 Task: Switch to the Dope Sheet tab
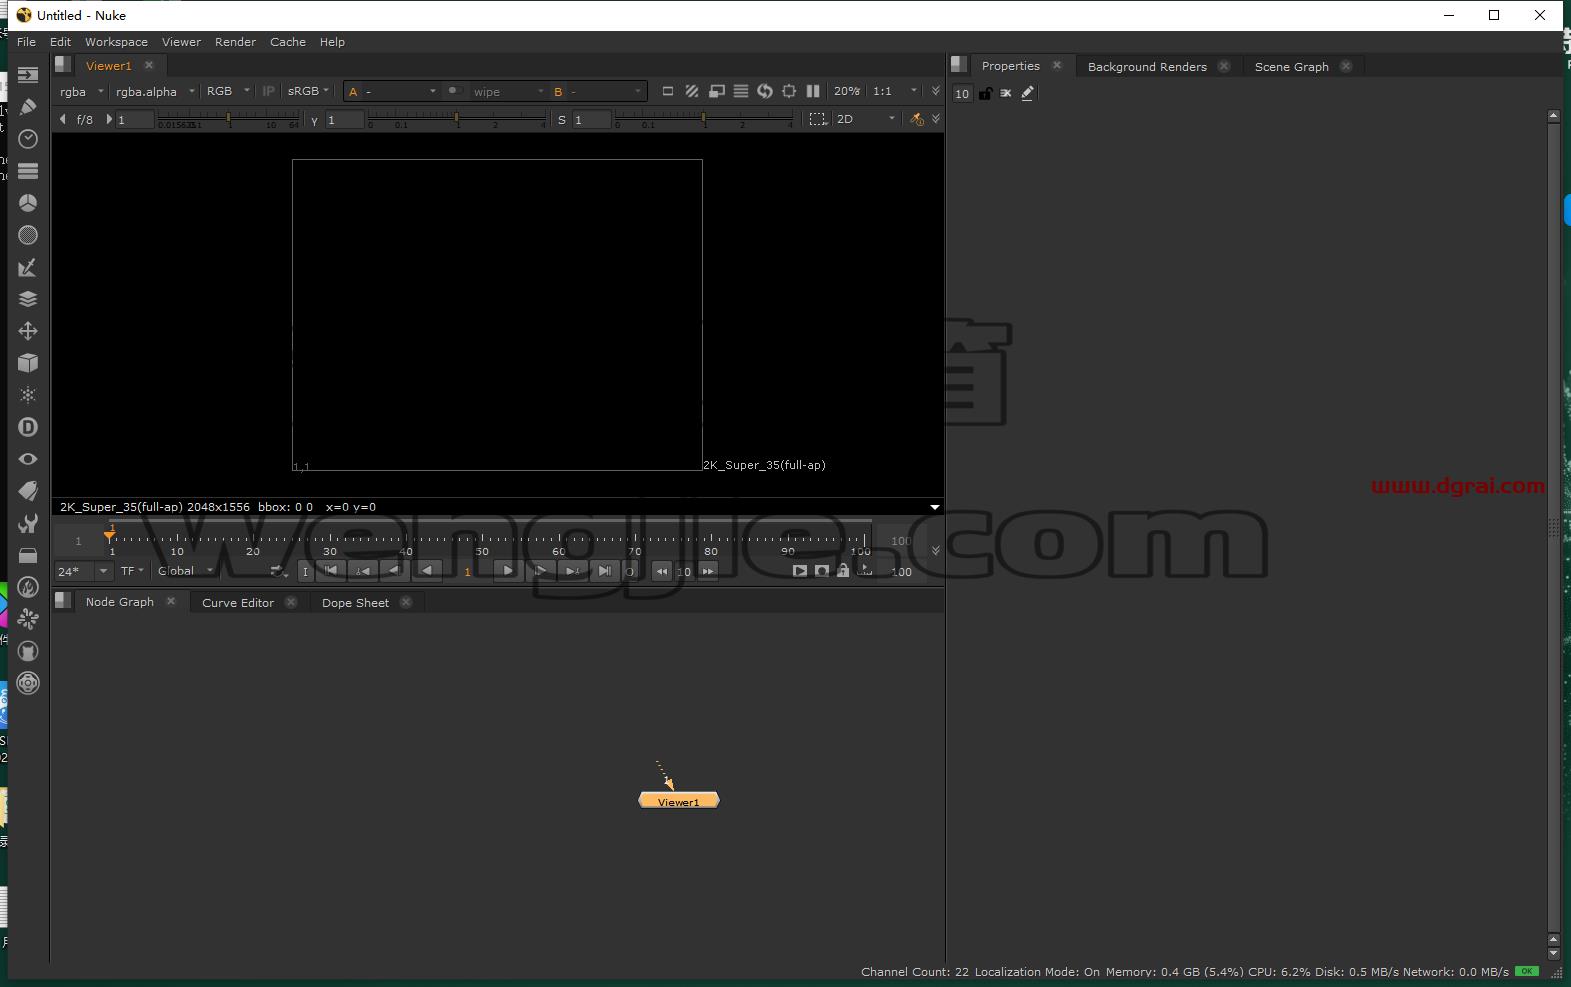[355, 603]
